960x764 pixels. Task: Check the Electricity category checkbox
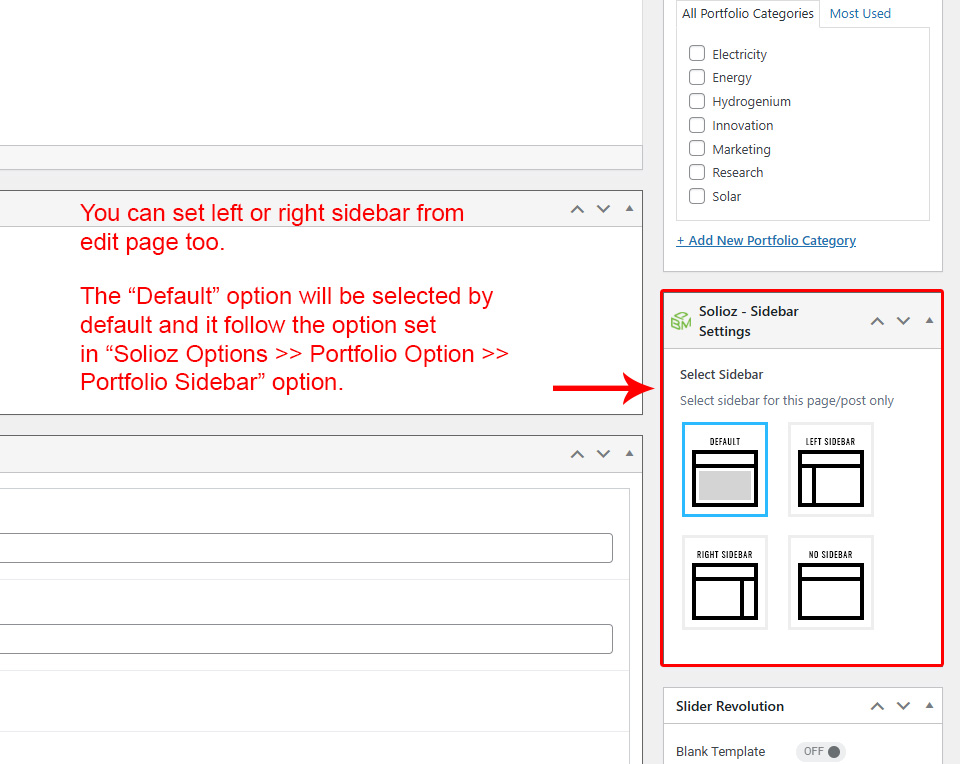tap(697, 54)
